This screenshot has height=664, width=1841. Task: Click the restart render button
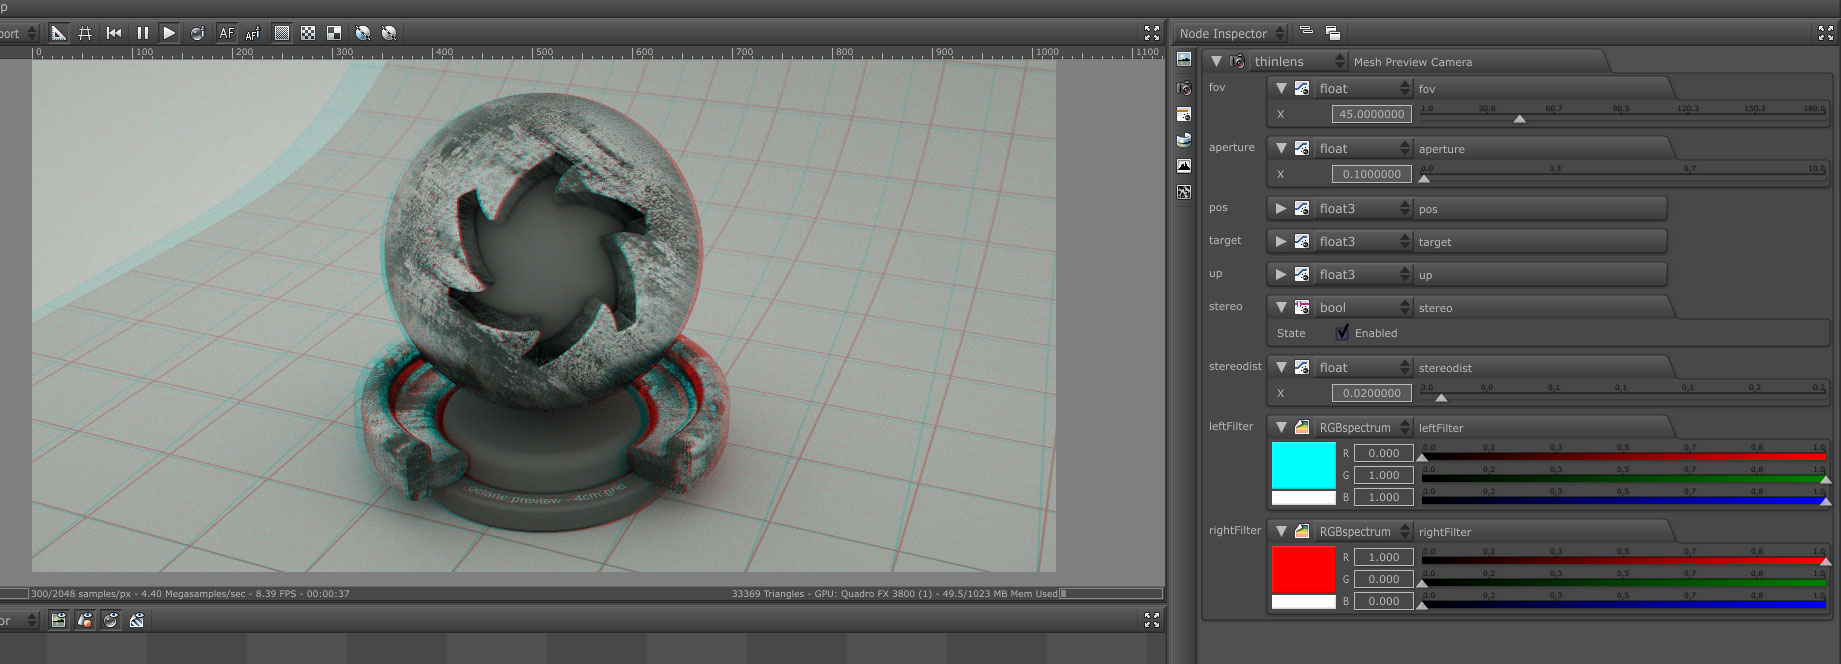[114, 33]
